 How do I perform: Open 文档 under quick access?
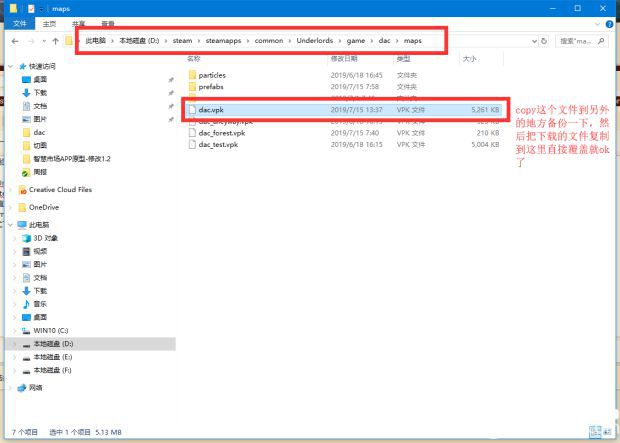[x=40, y=106]
